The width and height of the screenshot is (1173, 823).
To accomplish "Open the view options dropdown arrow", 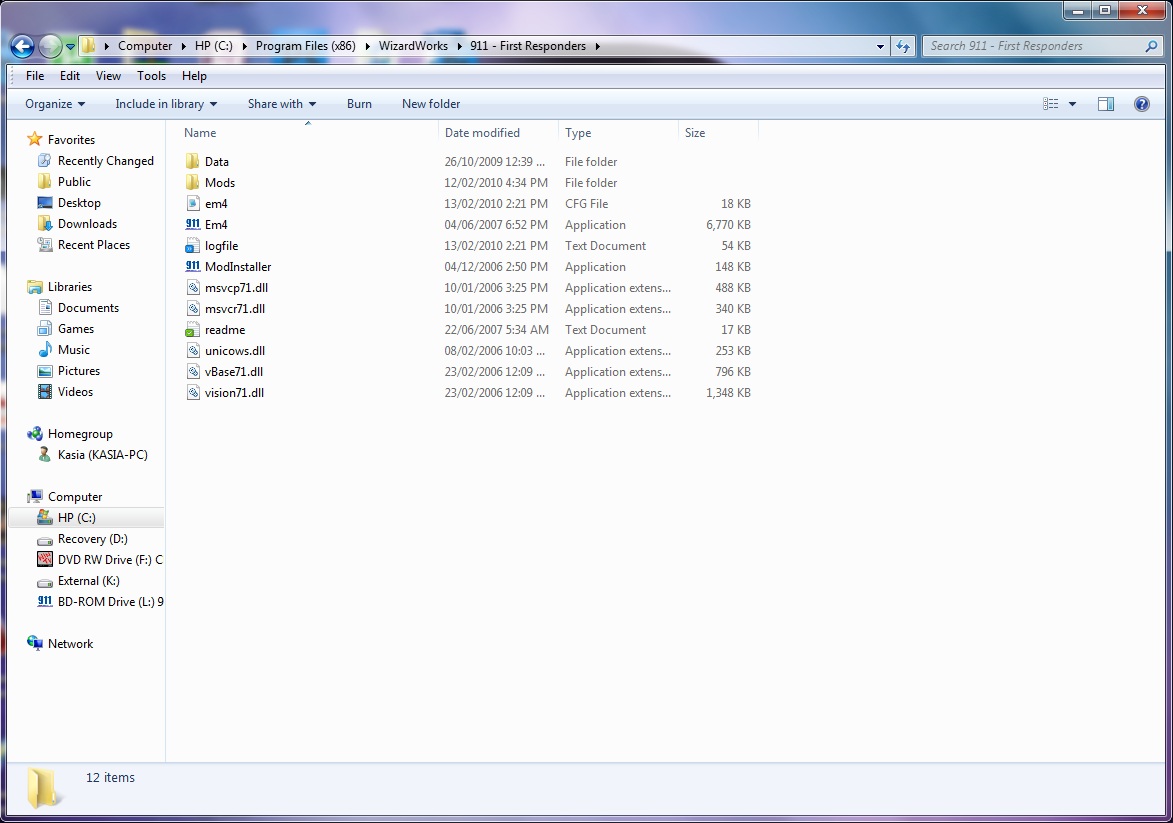I will pos(1072,104).
